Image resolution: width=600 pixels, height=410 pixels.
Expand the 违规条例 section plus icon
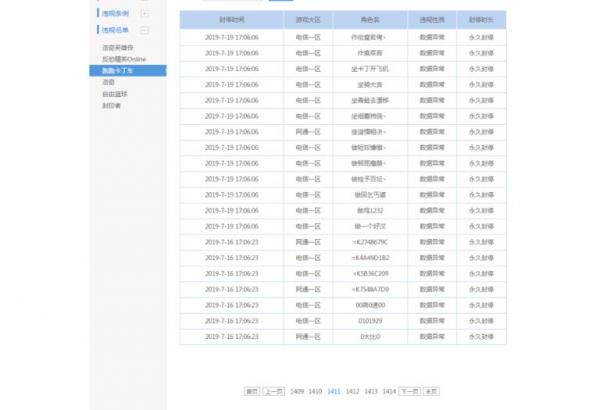pos(145,13)
